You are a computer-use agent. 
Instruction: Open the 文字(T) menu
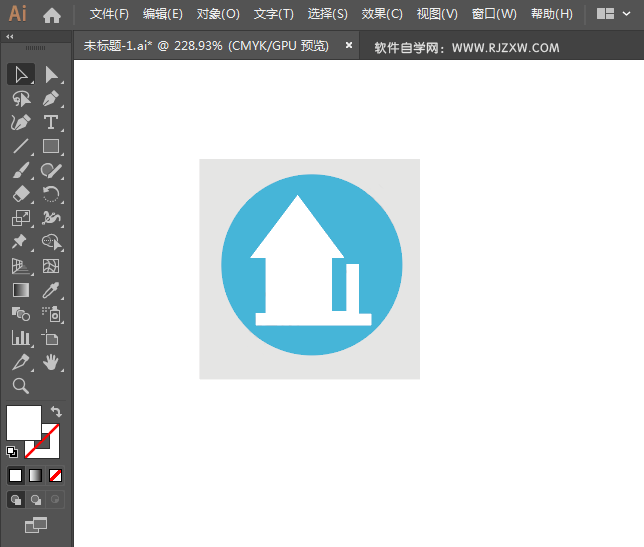(x=274, y=14)
